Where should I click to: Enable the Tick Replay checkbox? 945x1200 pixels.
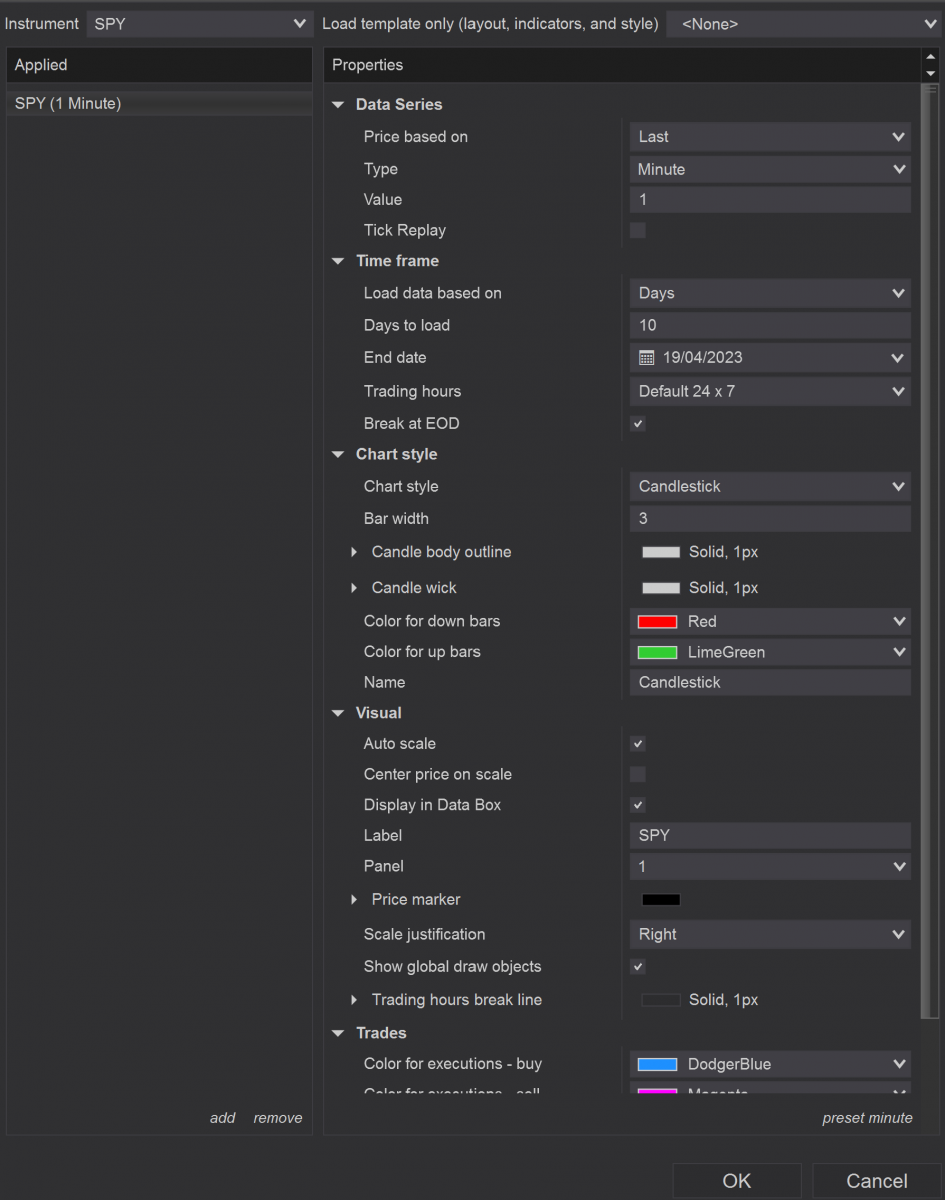[x=638, y=231]
